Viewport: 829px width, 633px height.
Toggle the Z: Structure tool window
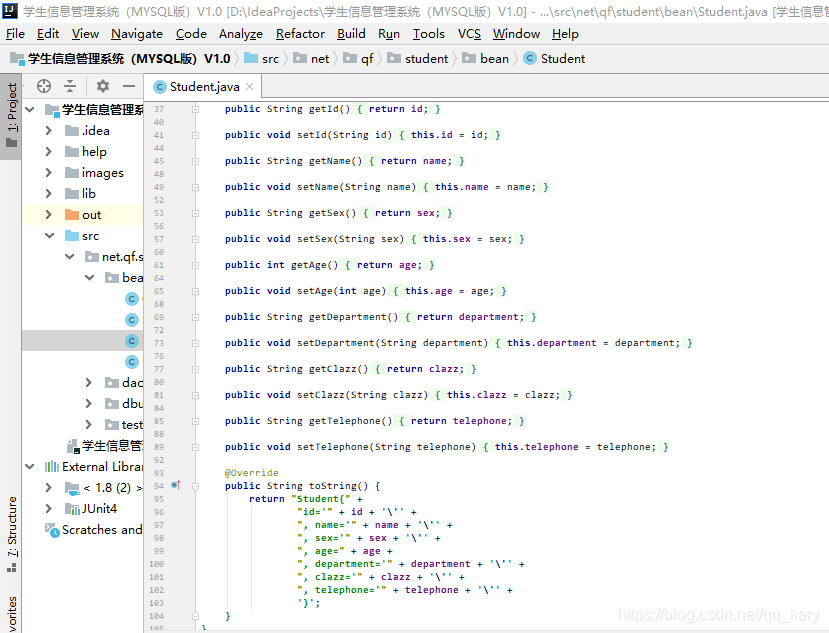click(11, 534)
